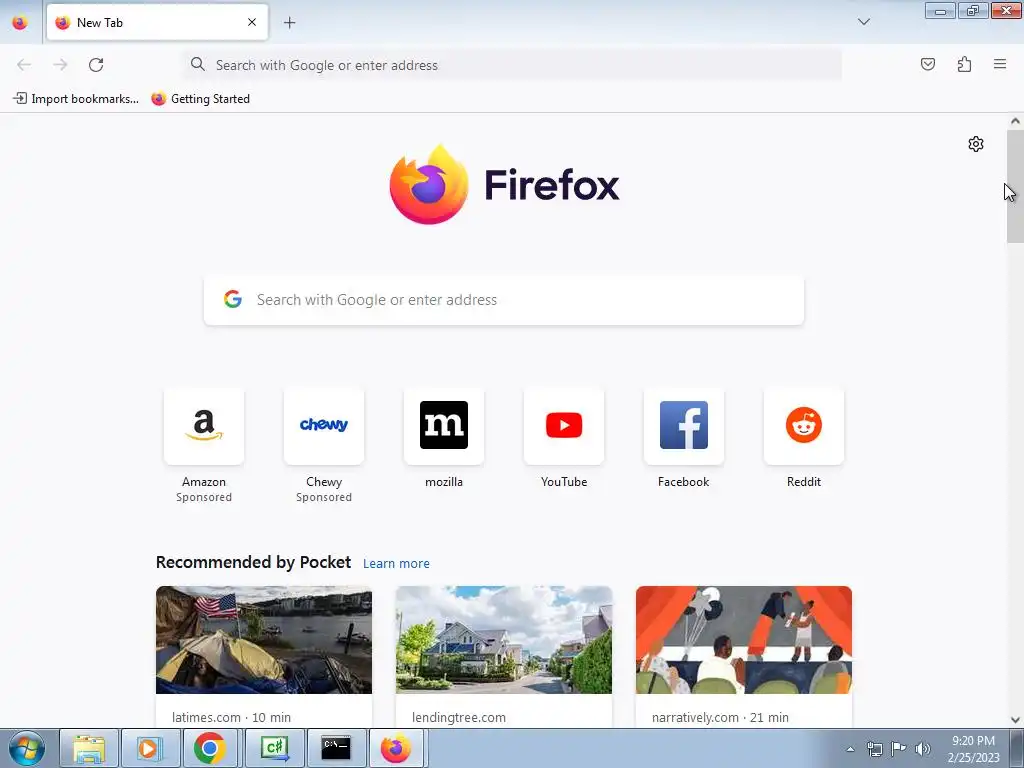Go forward one page
The image size is (1024, 768).
(x=60, y=65)
